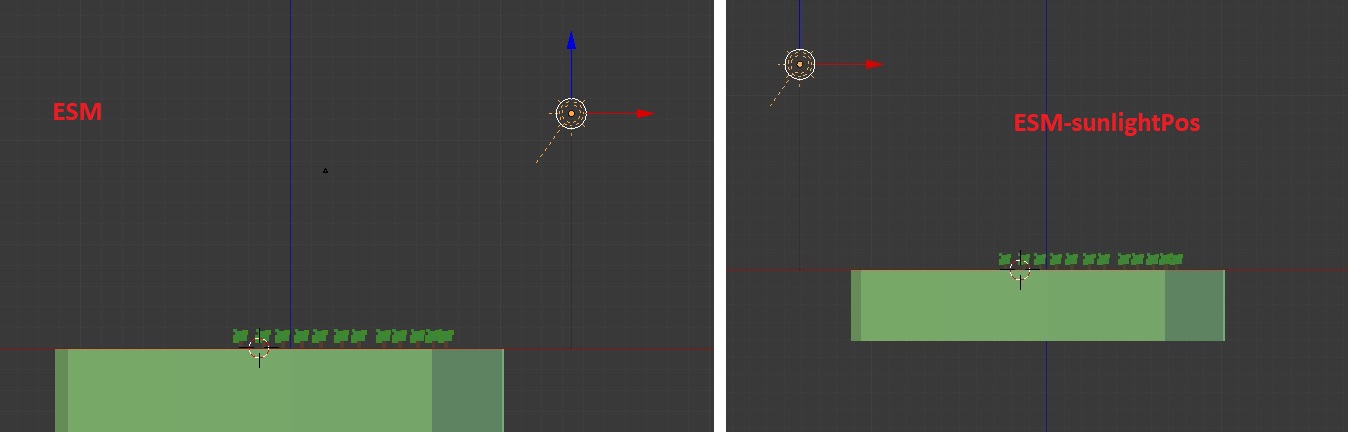Click the red X-axis arrow in ESM-sunlightPos viewport
Viewport: 1352px width, 432px height.
coord(874,64)
